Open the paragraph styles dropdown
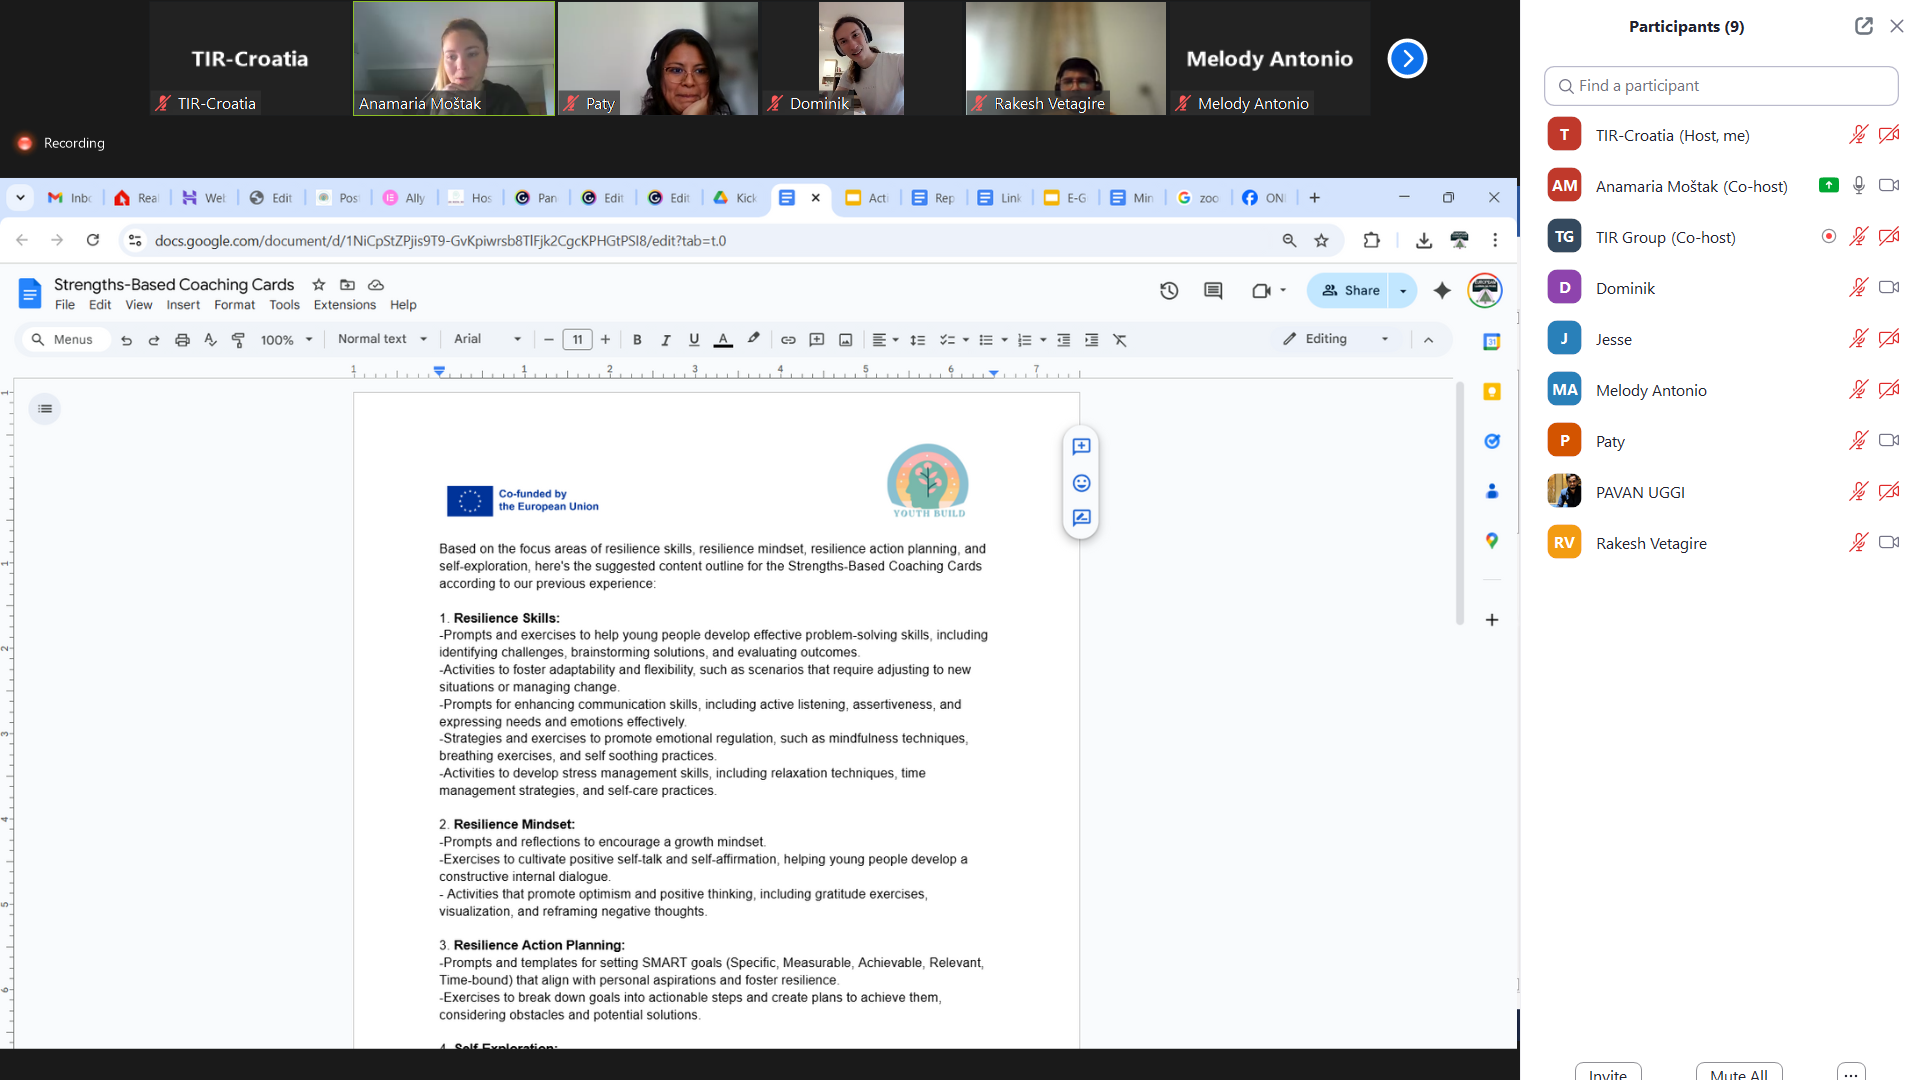Image resolution: width=1920 pixels, height=1080 pixels. (x=381, y=339)
